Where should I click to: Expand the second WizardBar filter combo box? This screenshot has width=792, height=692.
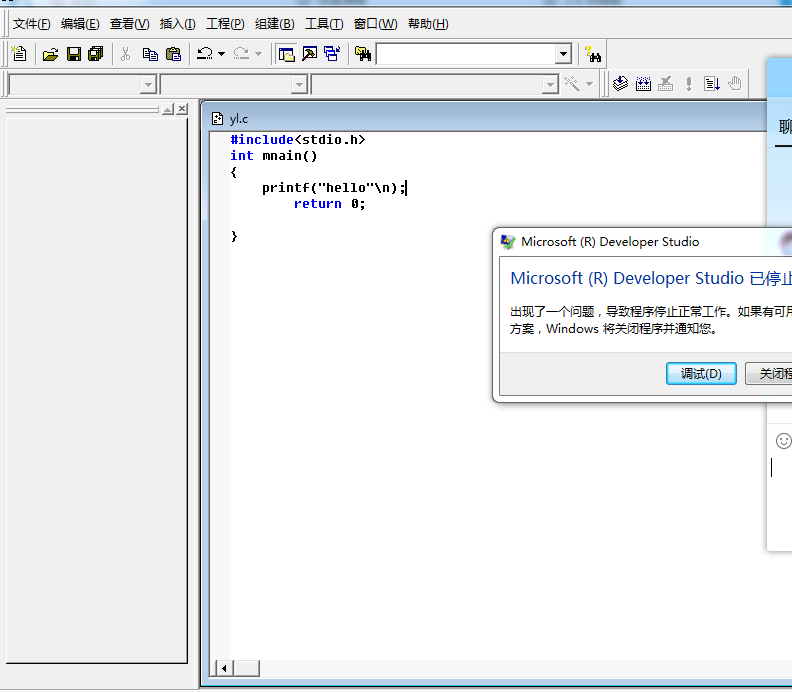pos(300,84)
